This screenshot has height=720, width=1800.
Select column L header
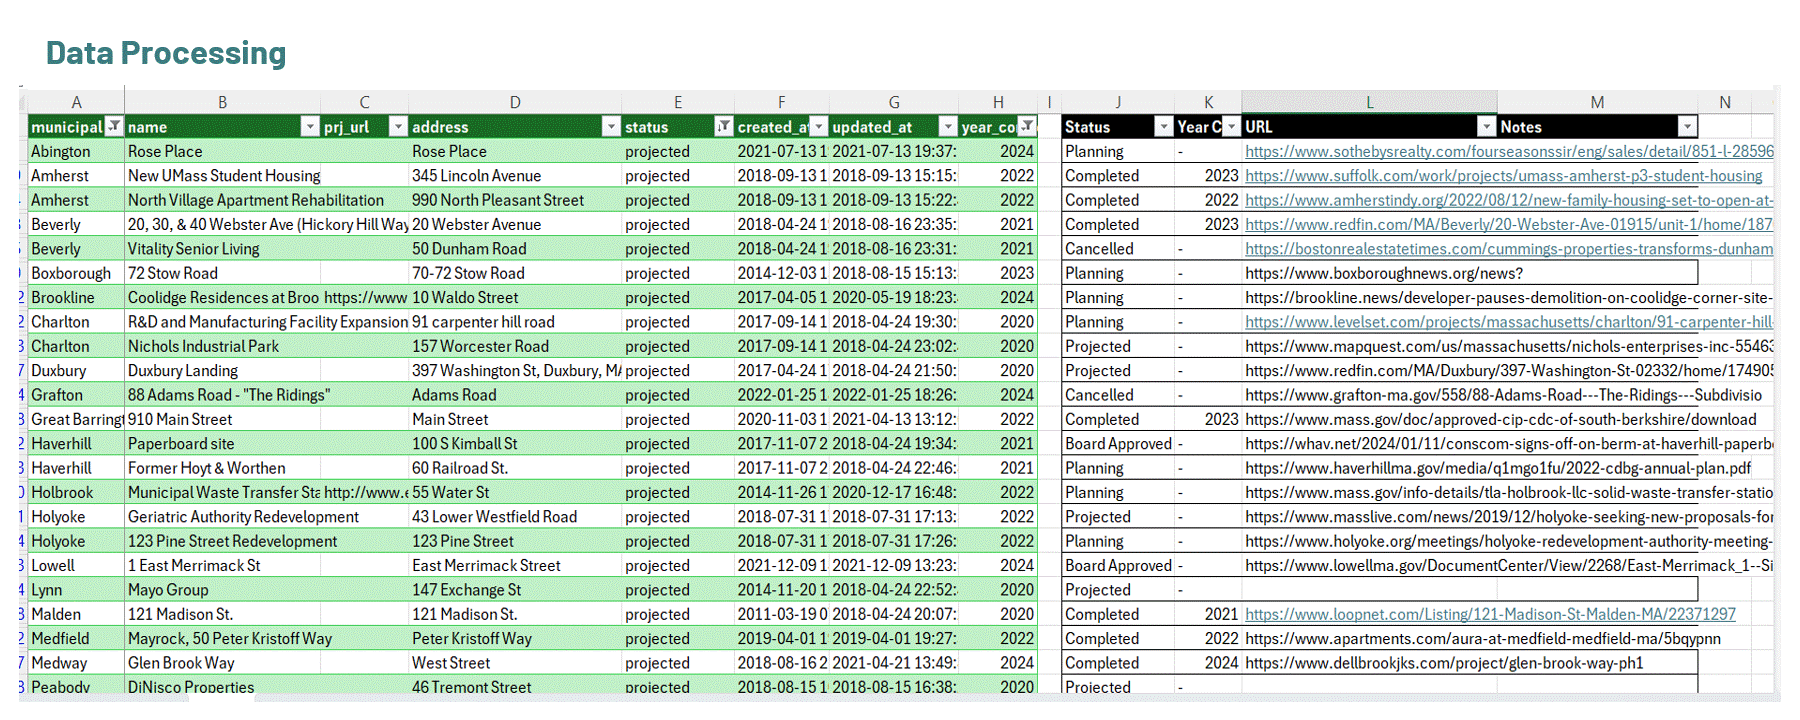1370,102
